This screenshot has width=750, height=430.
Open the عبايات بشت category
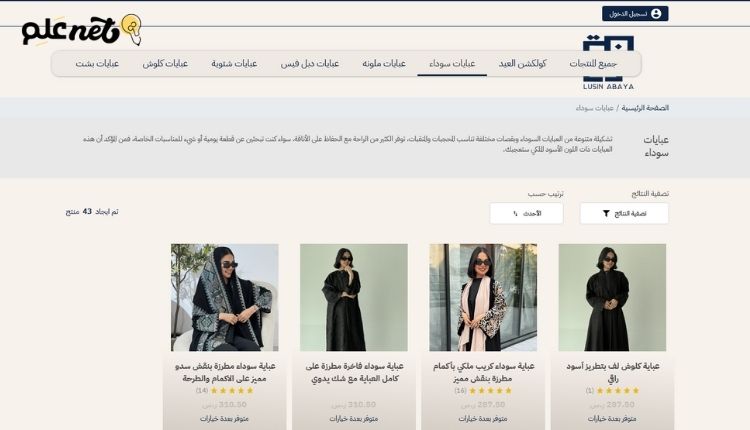tap(97, 63)
